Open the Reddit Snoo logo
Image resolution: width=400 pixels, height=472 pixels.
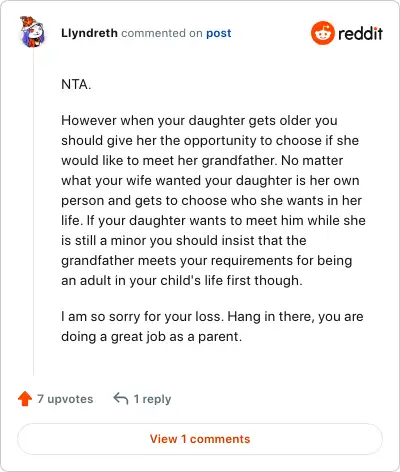pos(322,33)
